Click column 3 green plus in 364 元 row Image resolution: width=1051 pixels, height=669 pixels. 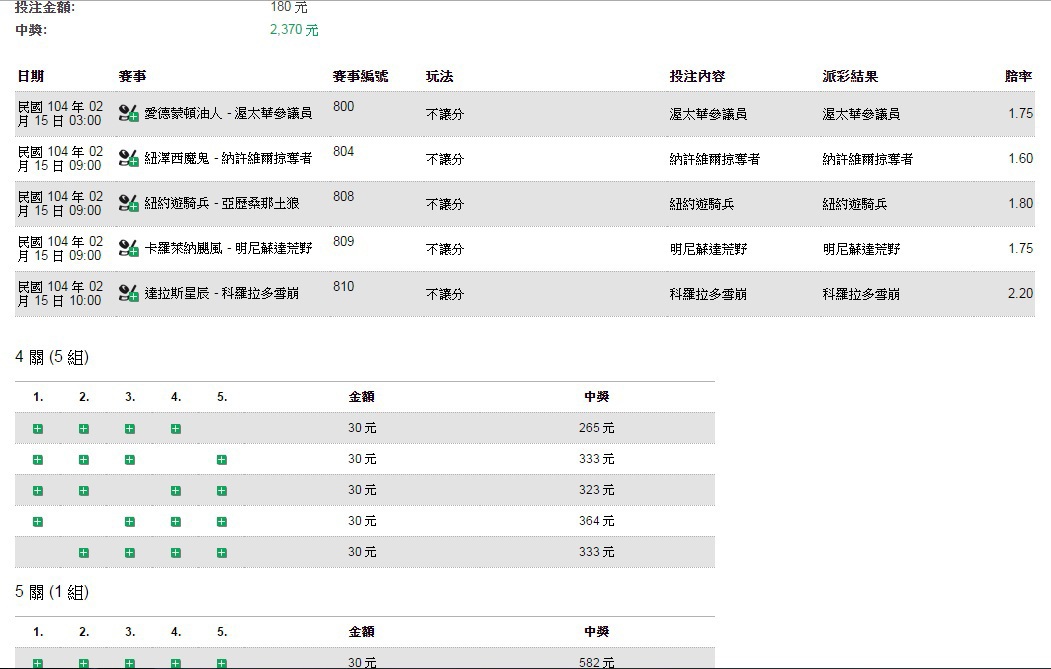click(130, 522)
